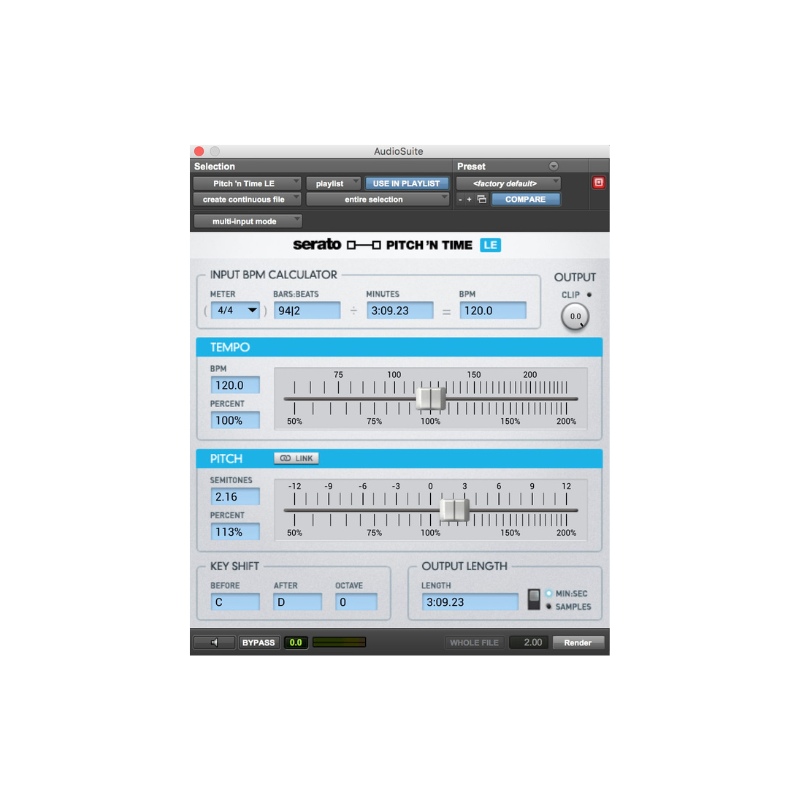Click the OUTPUT level knob

(x=573, y=314)
